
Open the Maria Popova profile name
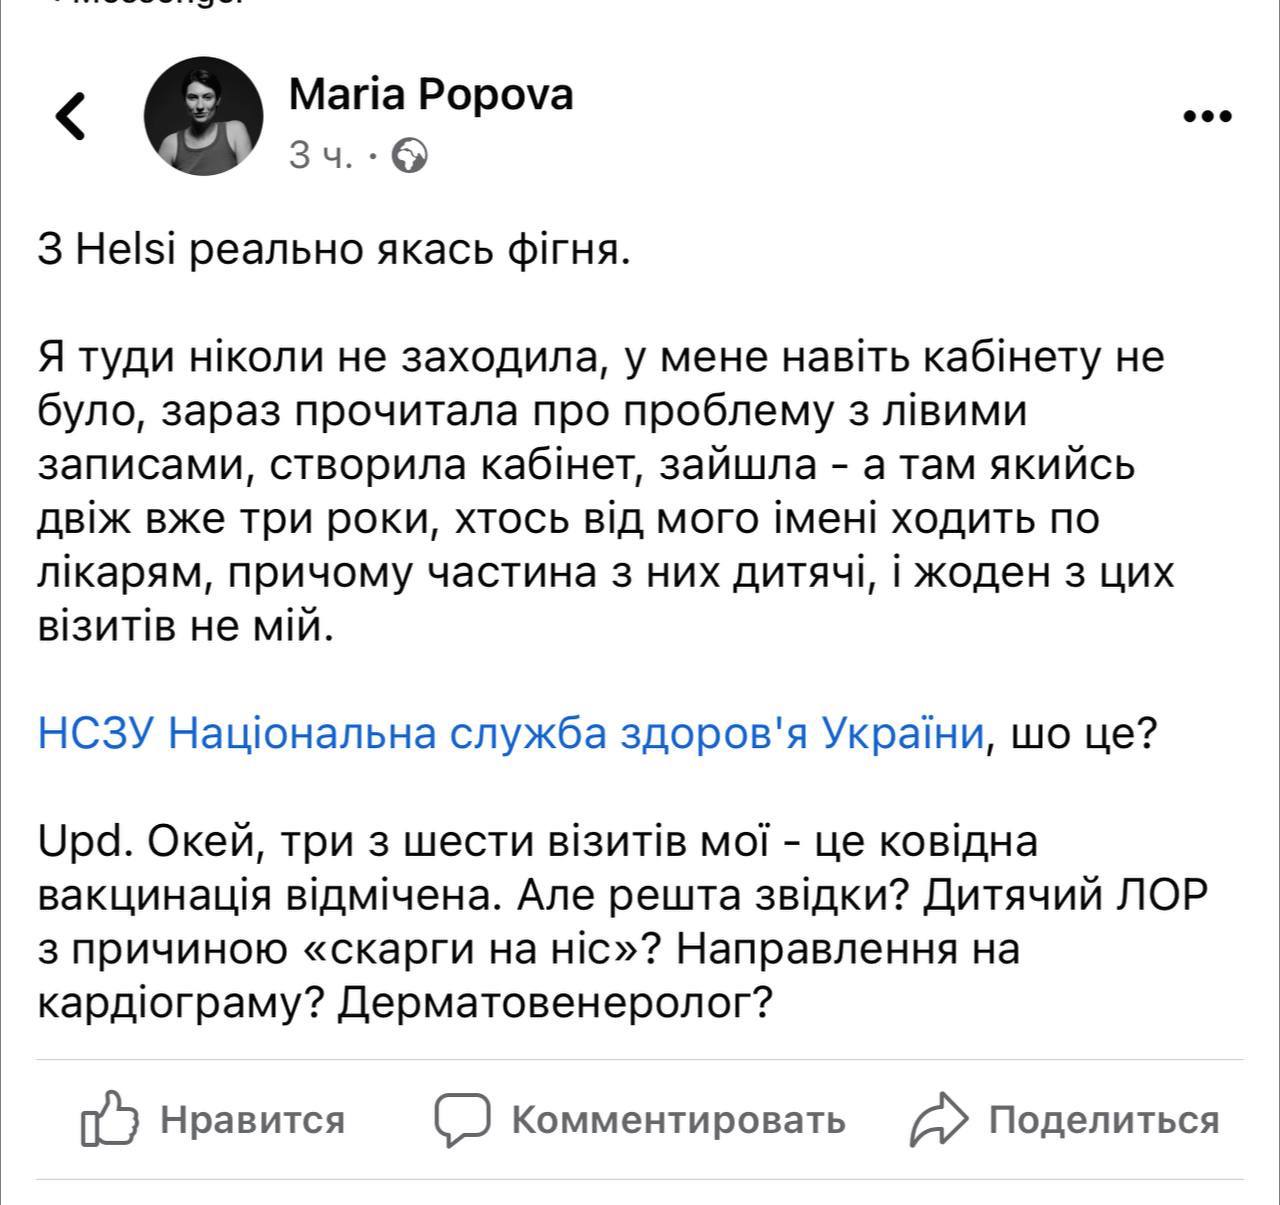430,95
